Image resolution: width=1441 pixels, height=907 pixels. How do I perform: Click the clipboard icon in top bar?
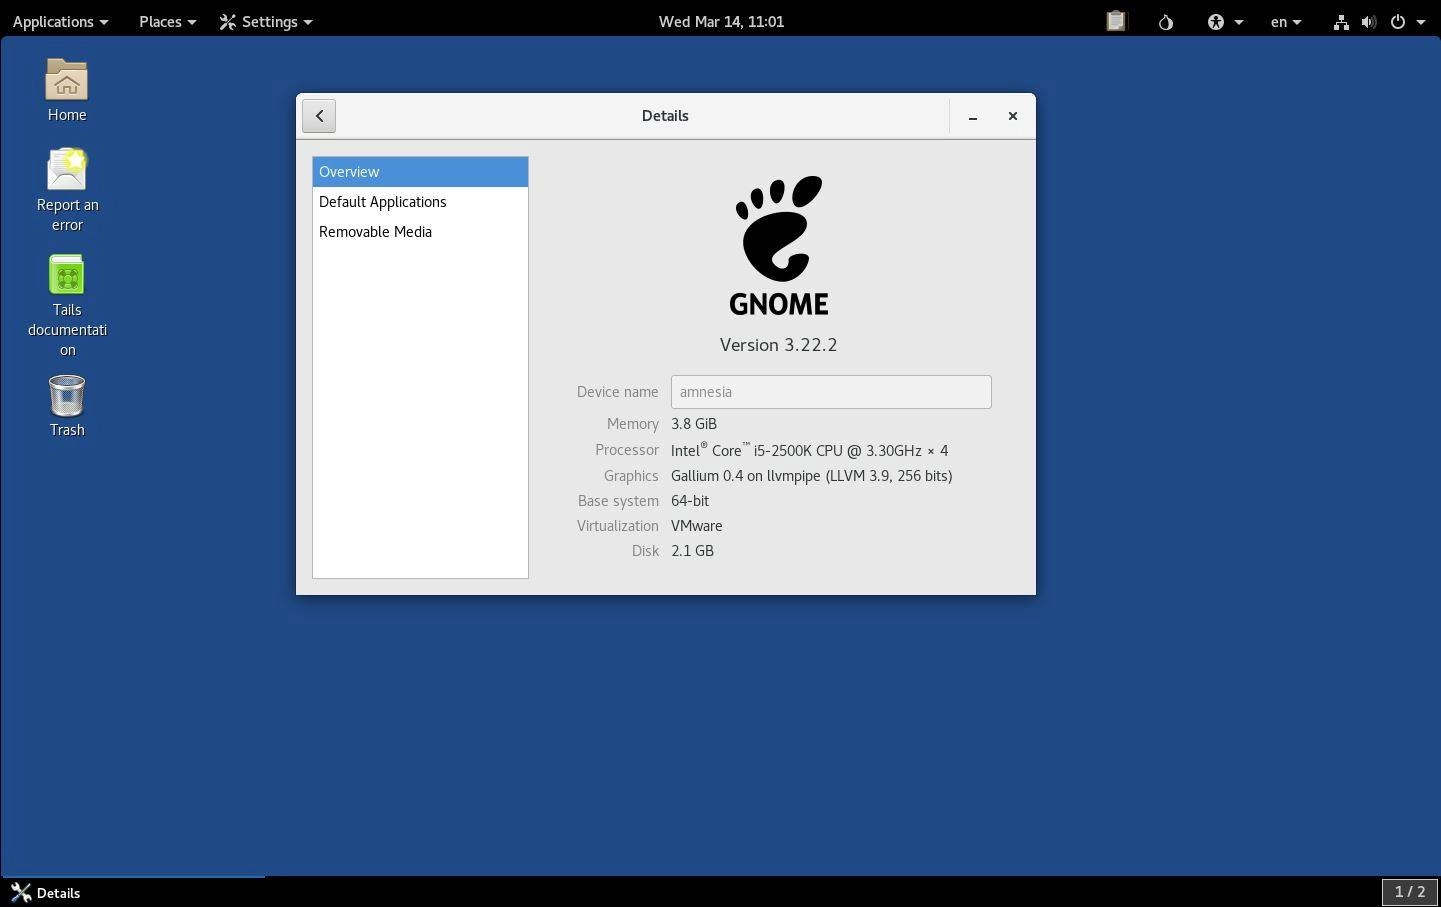1116,21
